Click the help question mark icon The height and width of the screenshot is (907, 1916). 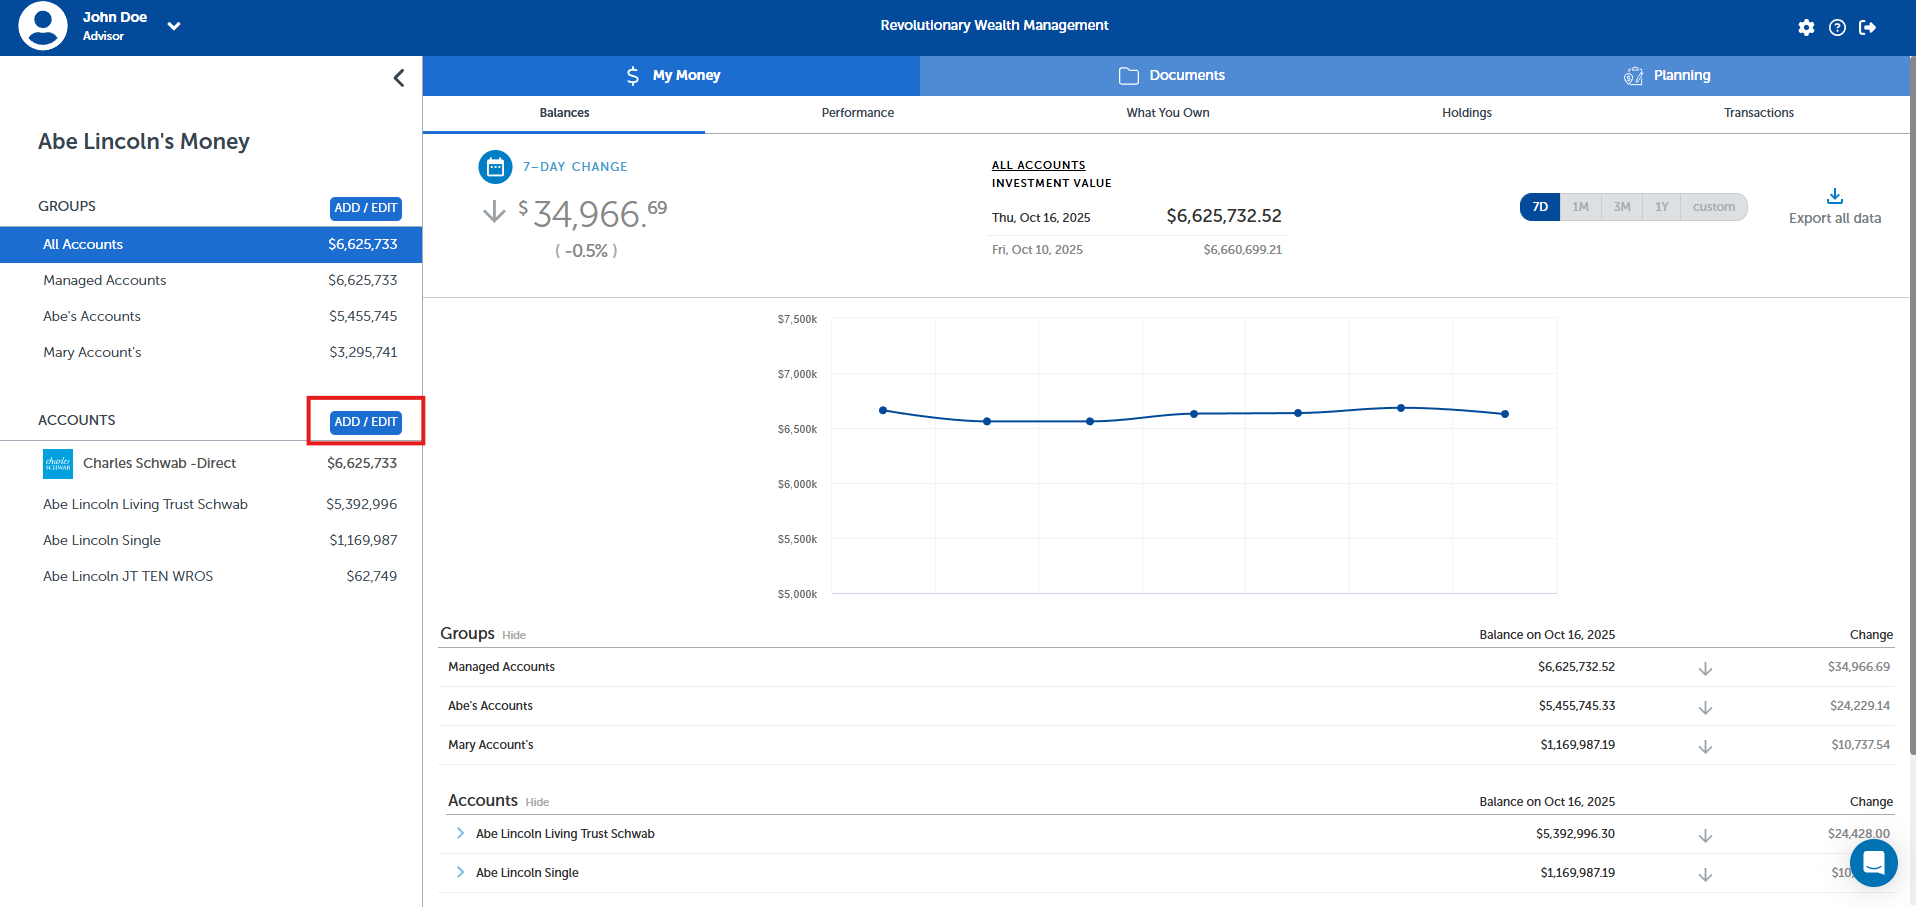(1837, 28)
